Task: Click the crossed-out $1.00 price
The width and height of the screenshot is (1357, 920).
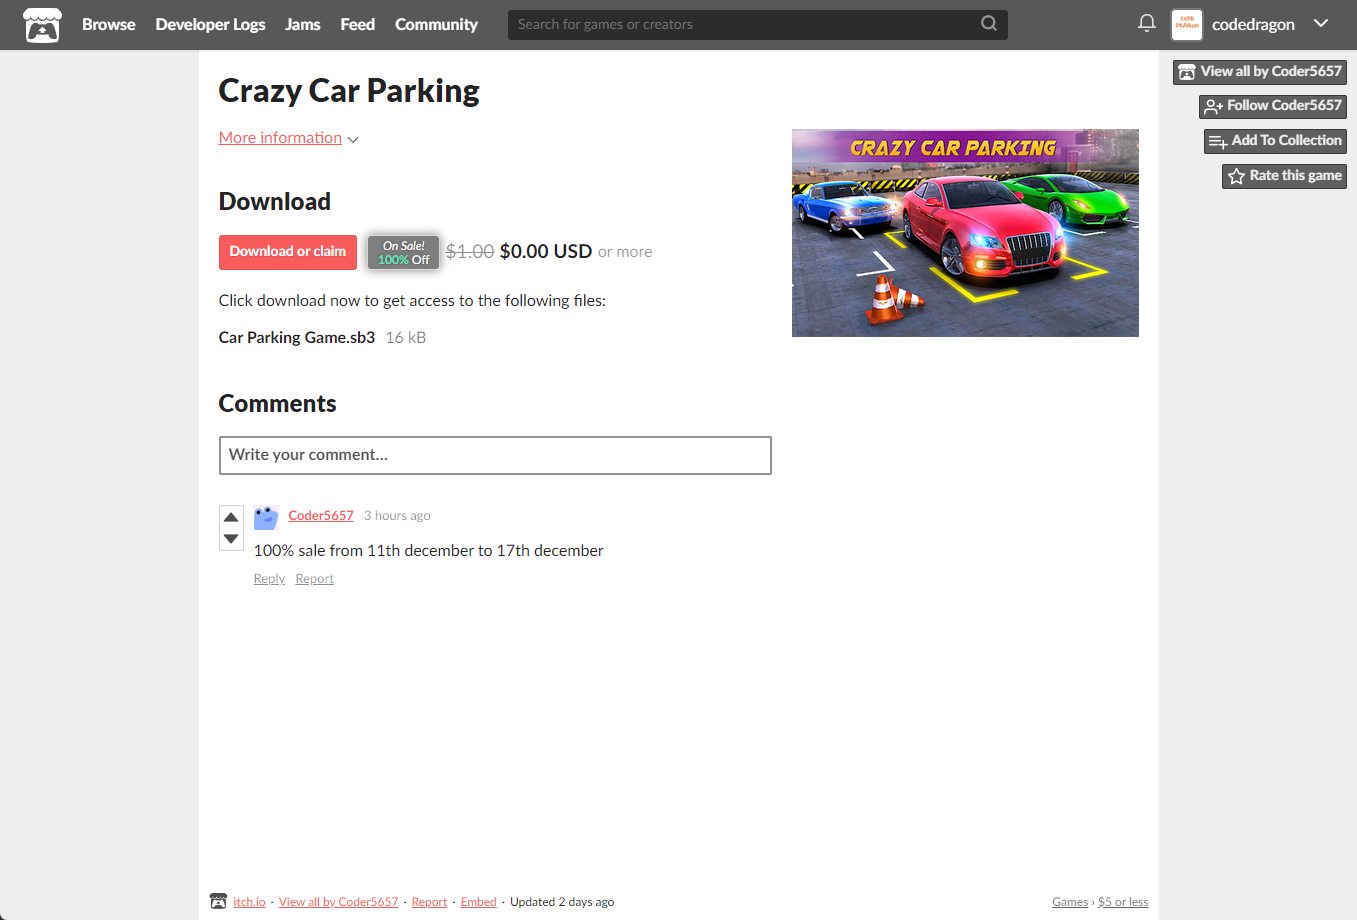Action: pyautogui.click(x=470, y=252)
